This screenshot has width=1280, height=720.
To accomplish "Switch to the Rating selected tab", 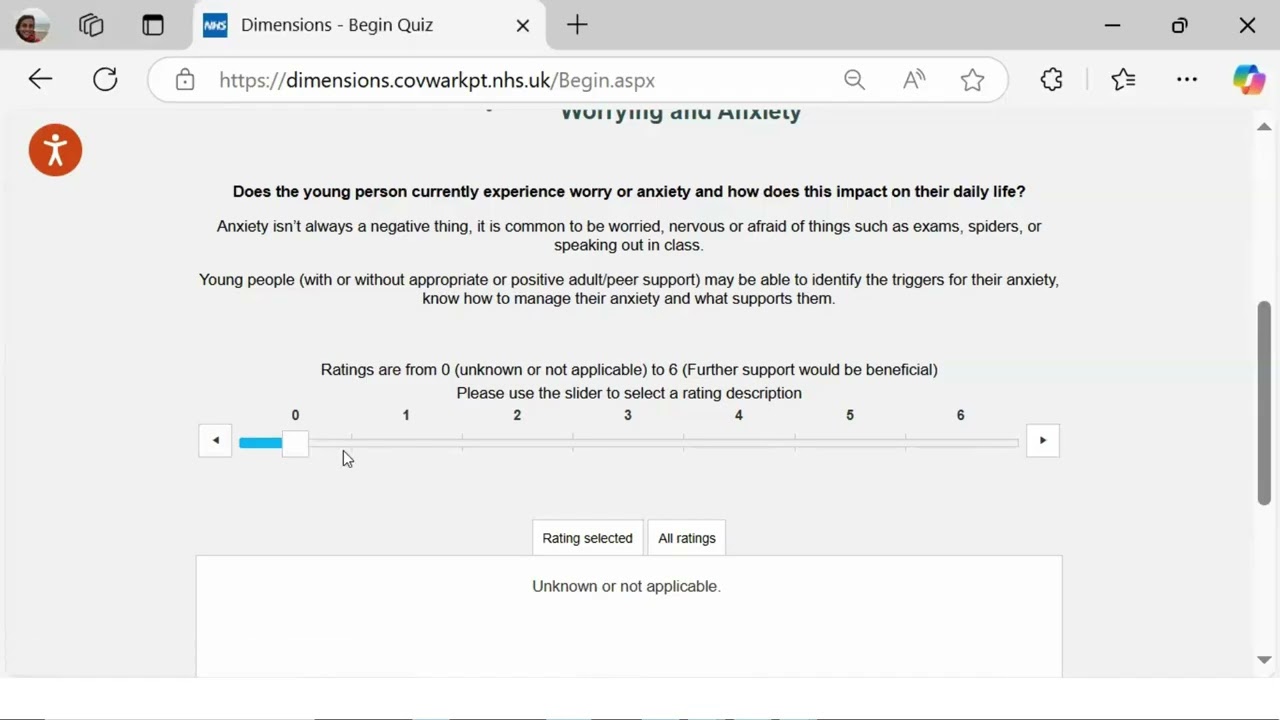I will pos(587,538).
